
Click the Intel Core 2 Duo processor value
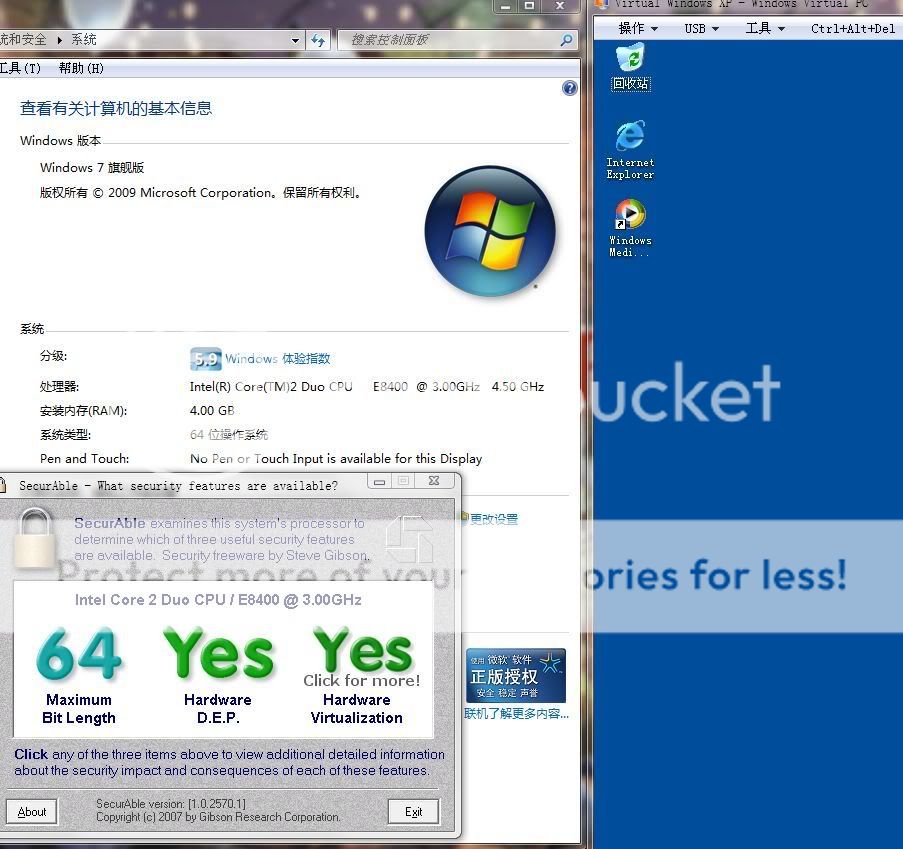pos(367,386)
